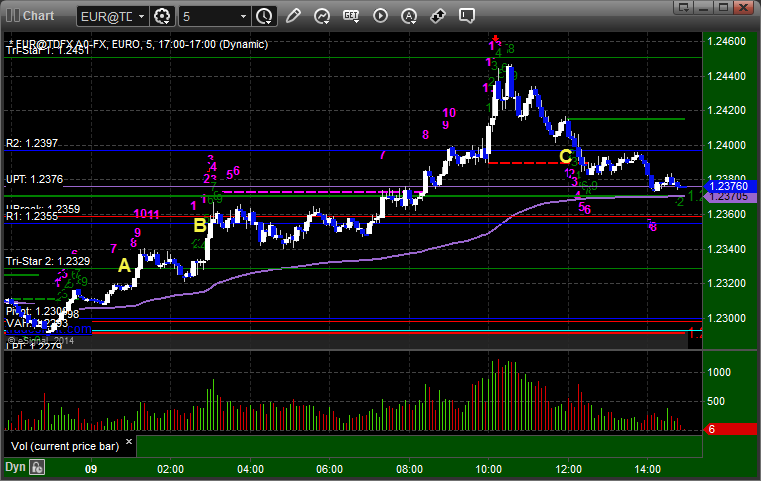Click the 12:00 time axis label

(568, 469)
